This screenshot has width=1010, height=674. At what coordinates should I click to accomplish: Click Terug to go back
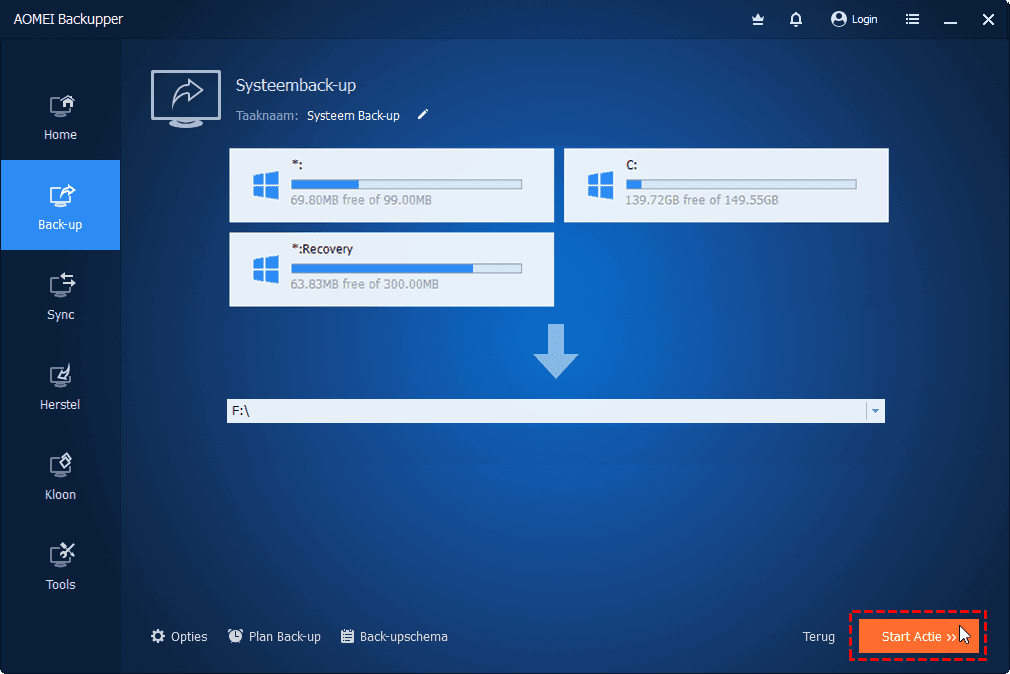[818, 637]
